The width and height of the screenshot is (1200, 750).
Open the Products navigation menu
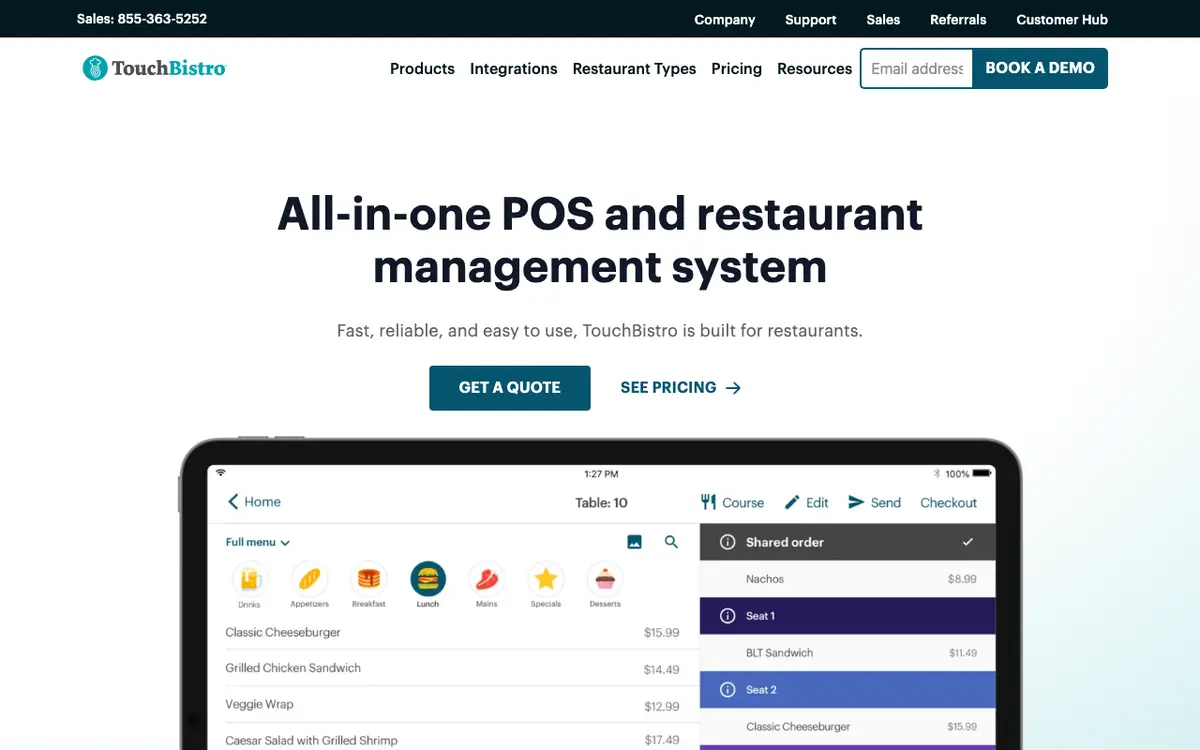pyautogui.click(x=422, y=69)
